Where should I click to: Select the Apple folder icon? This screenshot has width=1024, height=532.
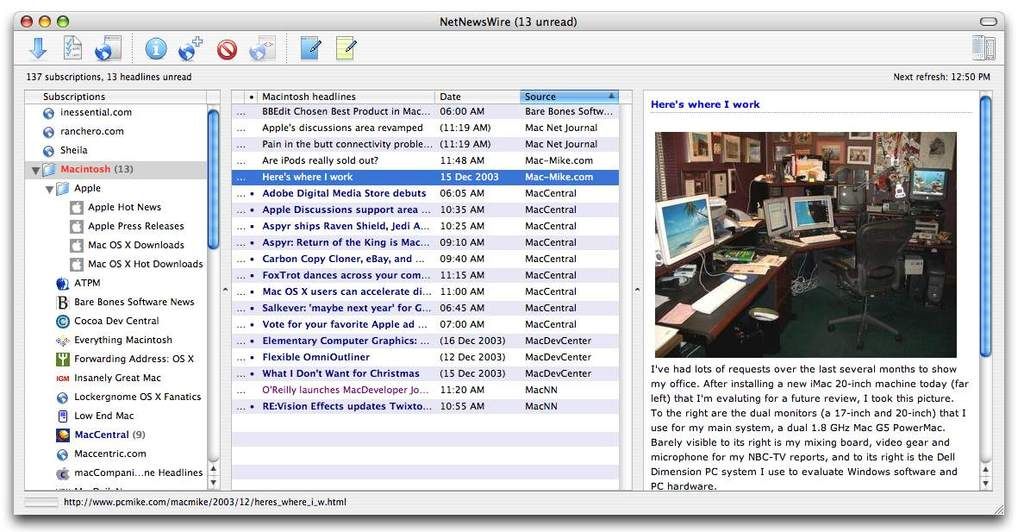click(x=63, y=188)
